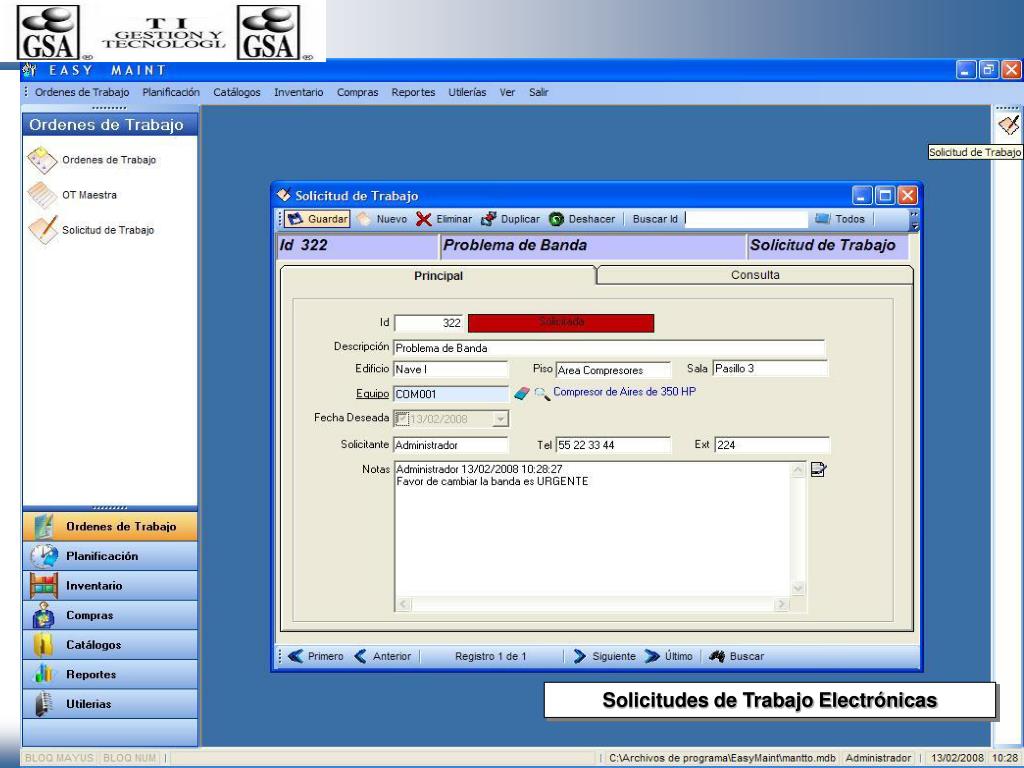
Task: Toggle the Fecha Deseada date checkbox
Action: 401,419
